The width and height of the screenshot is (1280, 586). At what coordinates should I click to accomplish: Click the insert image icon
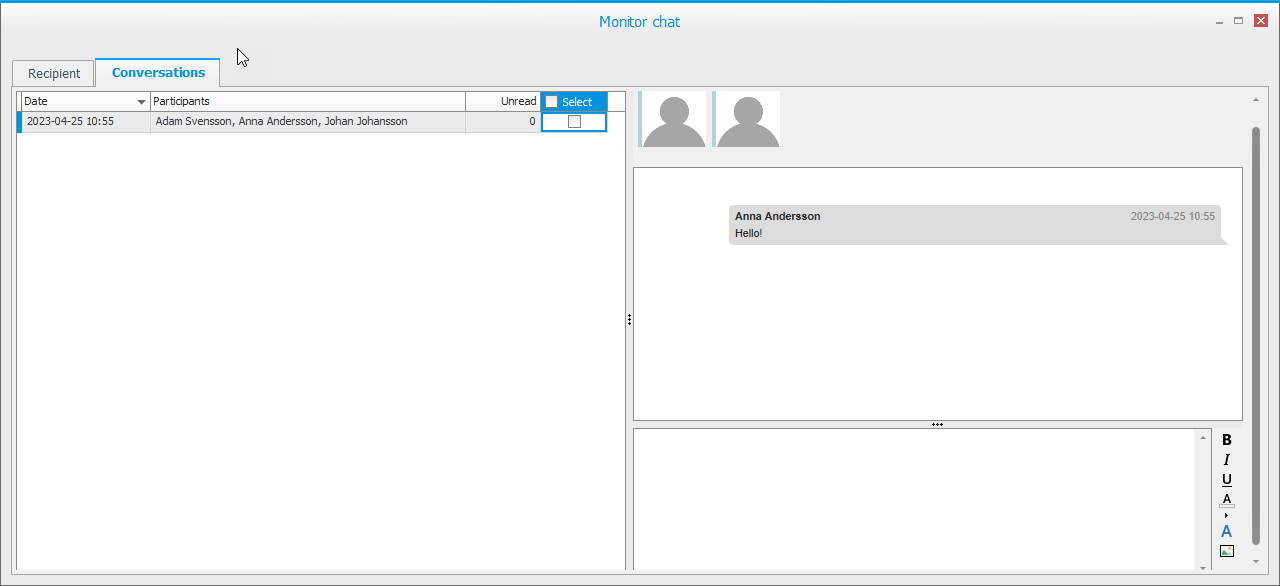coord(1227,551)
